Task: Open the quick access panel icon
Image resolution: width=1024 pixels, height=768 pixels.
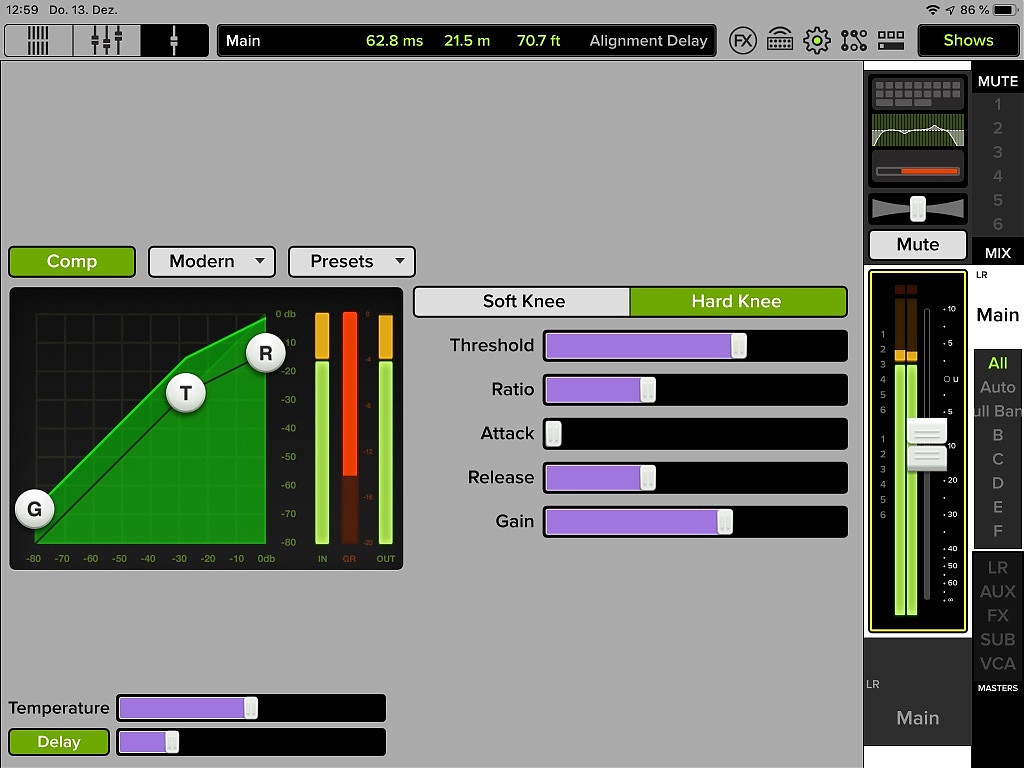Action: (x=890, y=41)
